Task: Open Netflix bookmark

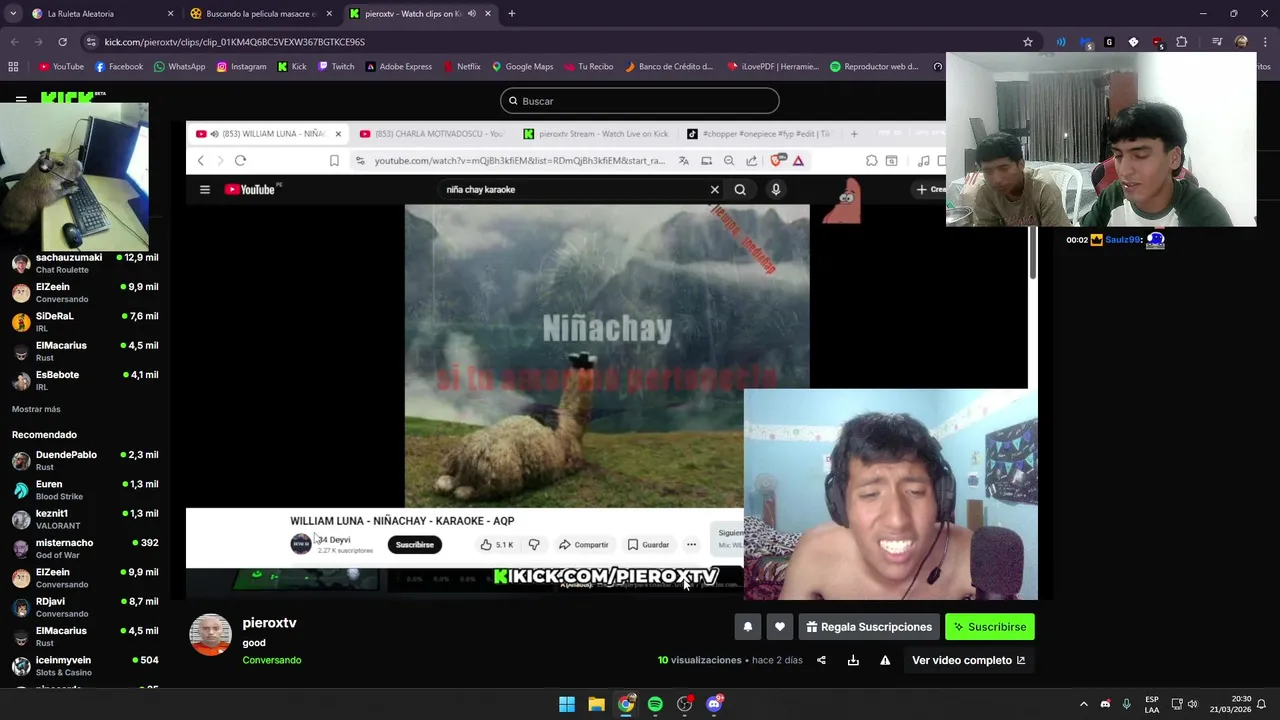Action: pos(462,67)
